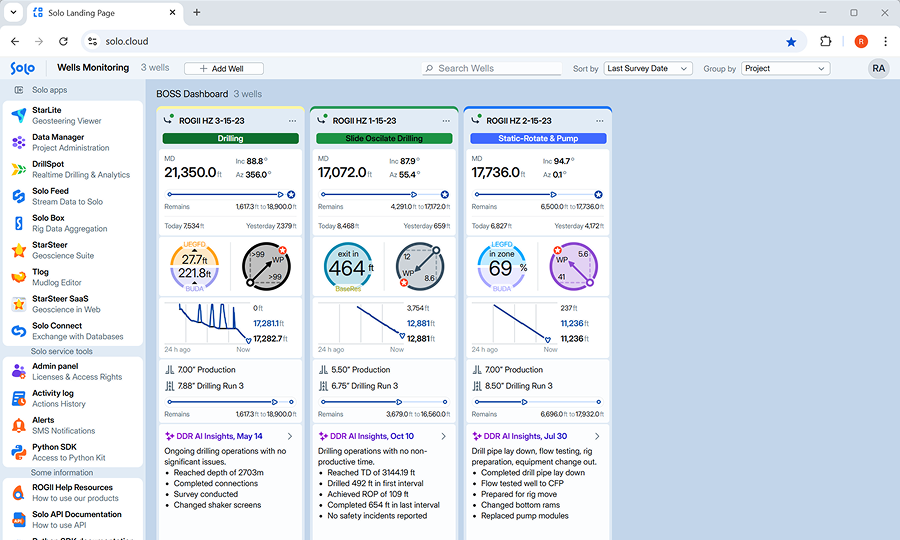Go back in browser

point(15,41)
